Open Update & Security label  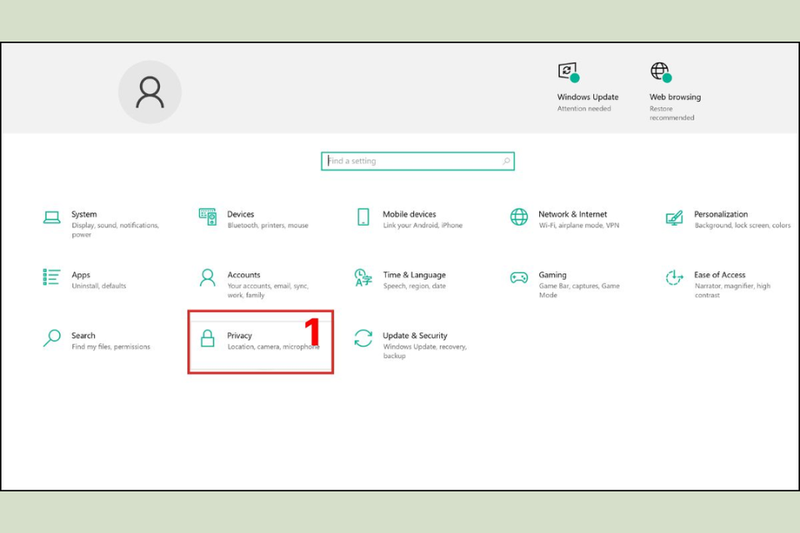(x=415, y=336)
